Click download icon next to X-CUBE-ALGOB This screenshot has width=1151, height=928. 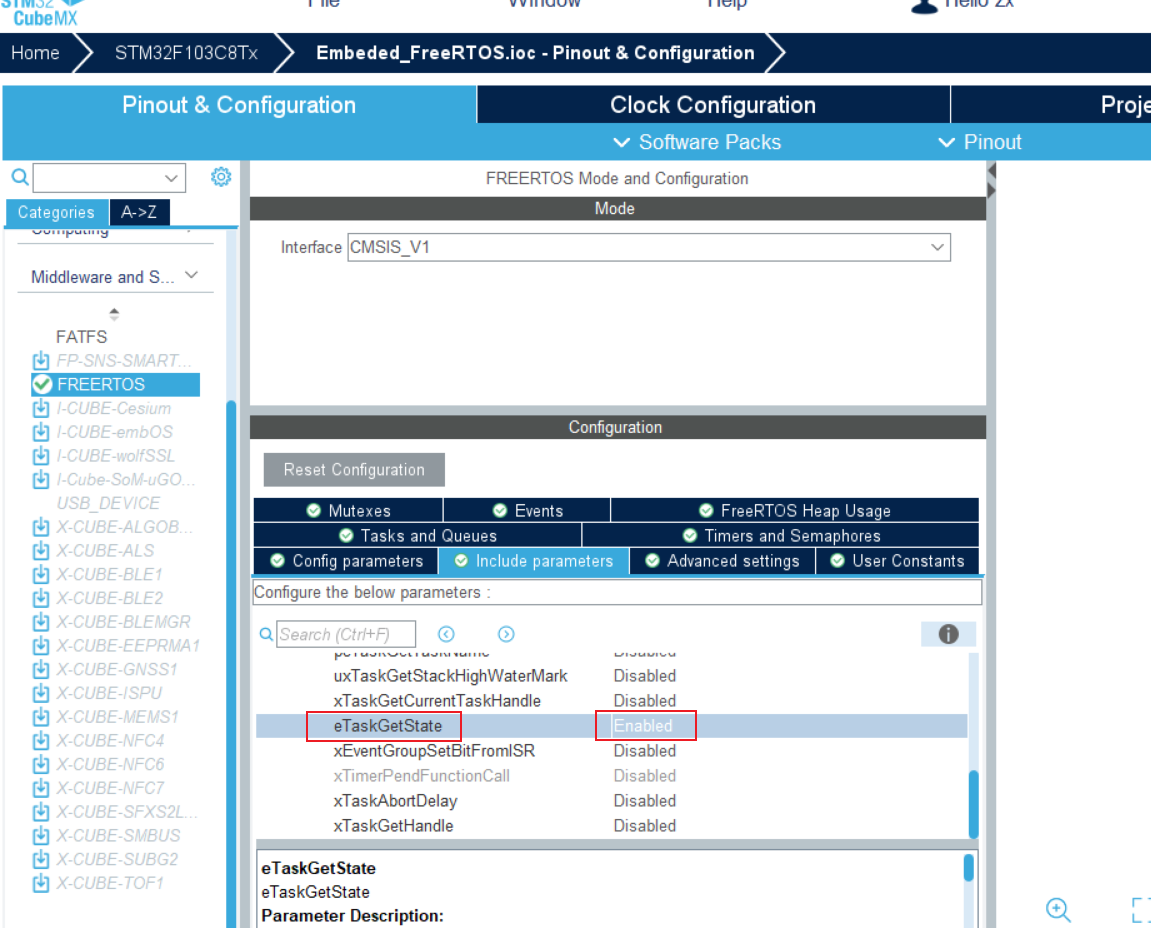[x=41, y=527]
